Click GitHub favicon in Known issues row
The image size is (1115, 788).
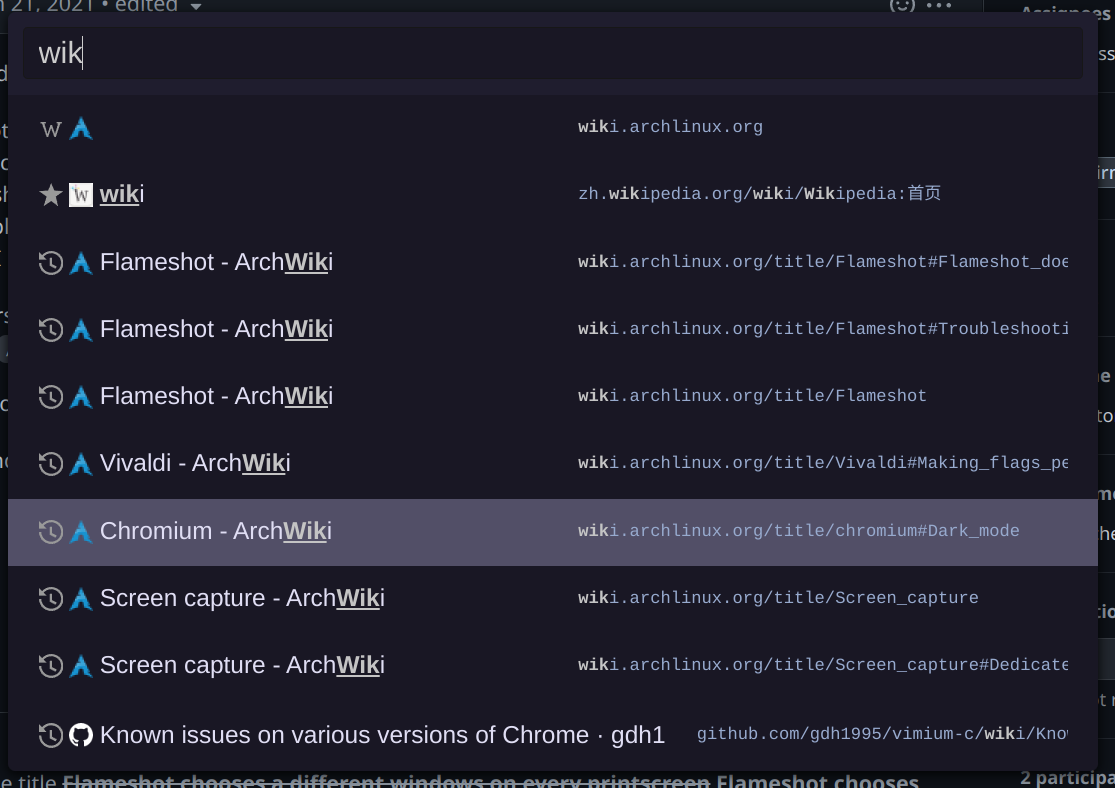coord(81,735)
